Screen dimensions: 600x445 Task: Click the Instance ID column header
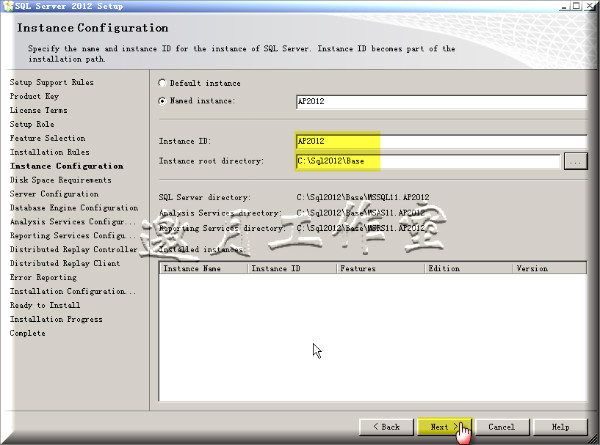(292, 268)
